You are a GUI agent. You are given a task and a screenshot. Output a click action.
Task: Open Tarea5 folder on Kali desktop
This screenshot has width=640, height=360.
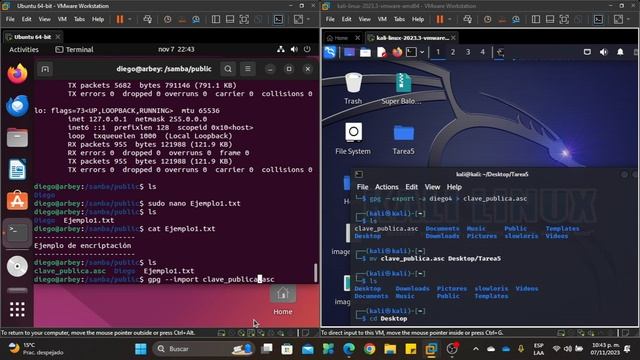pos(403,139)
